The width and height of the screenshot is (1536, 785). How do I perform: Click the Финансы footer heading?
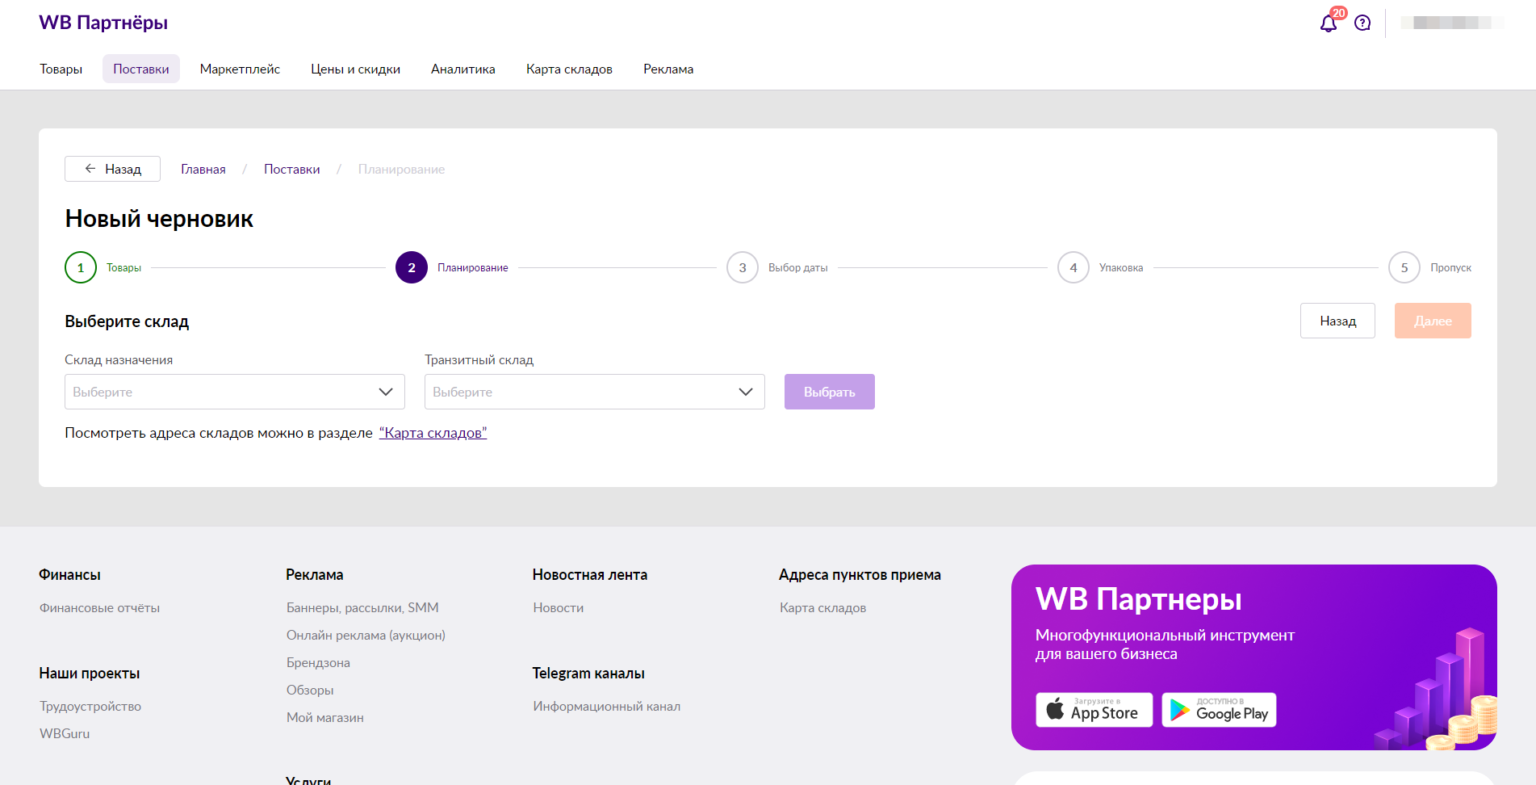click(70, 575)
